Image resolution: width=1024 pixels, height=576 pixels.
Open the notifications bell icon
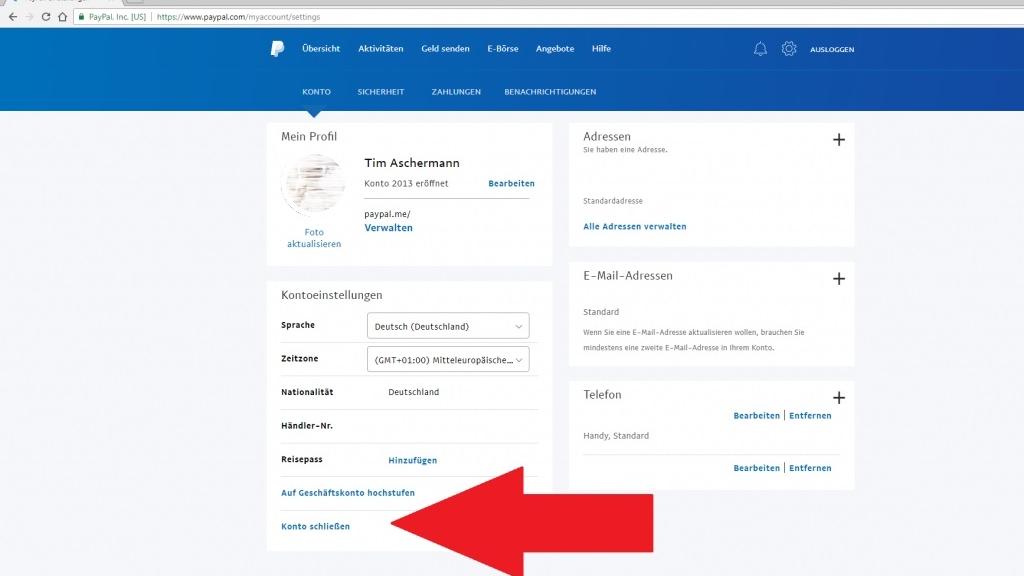pyautogui.click(x=760, y=48)
